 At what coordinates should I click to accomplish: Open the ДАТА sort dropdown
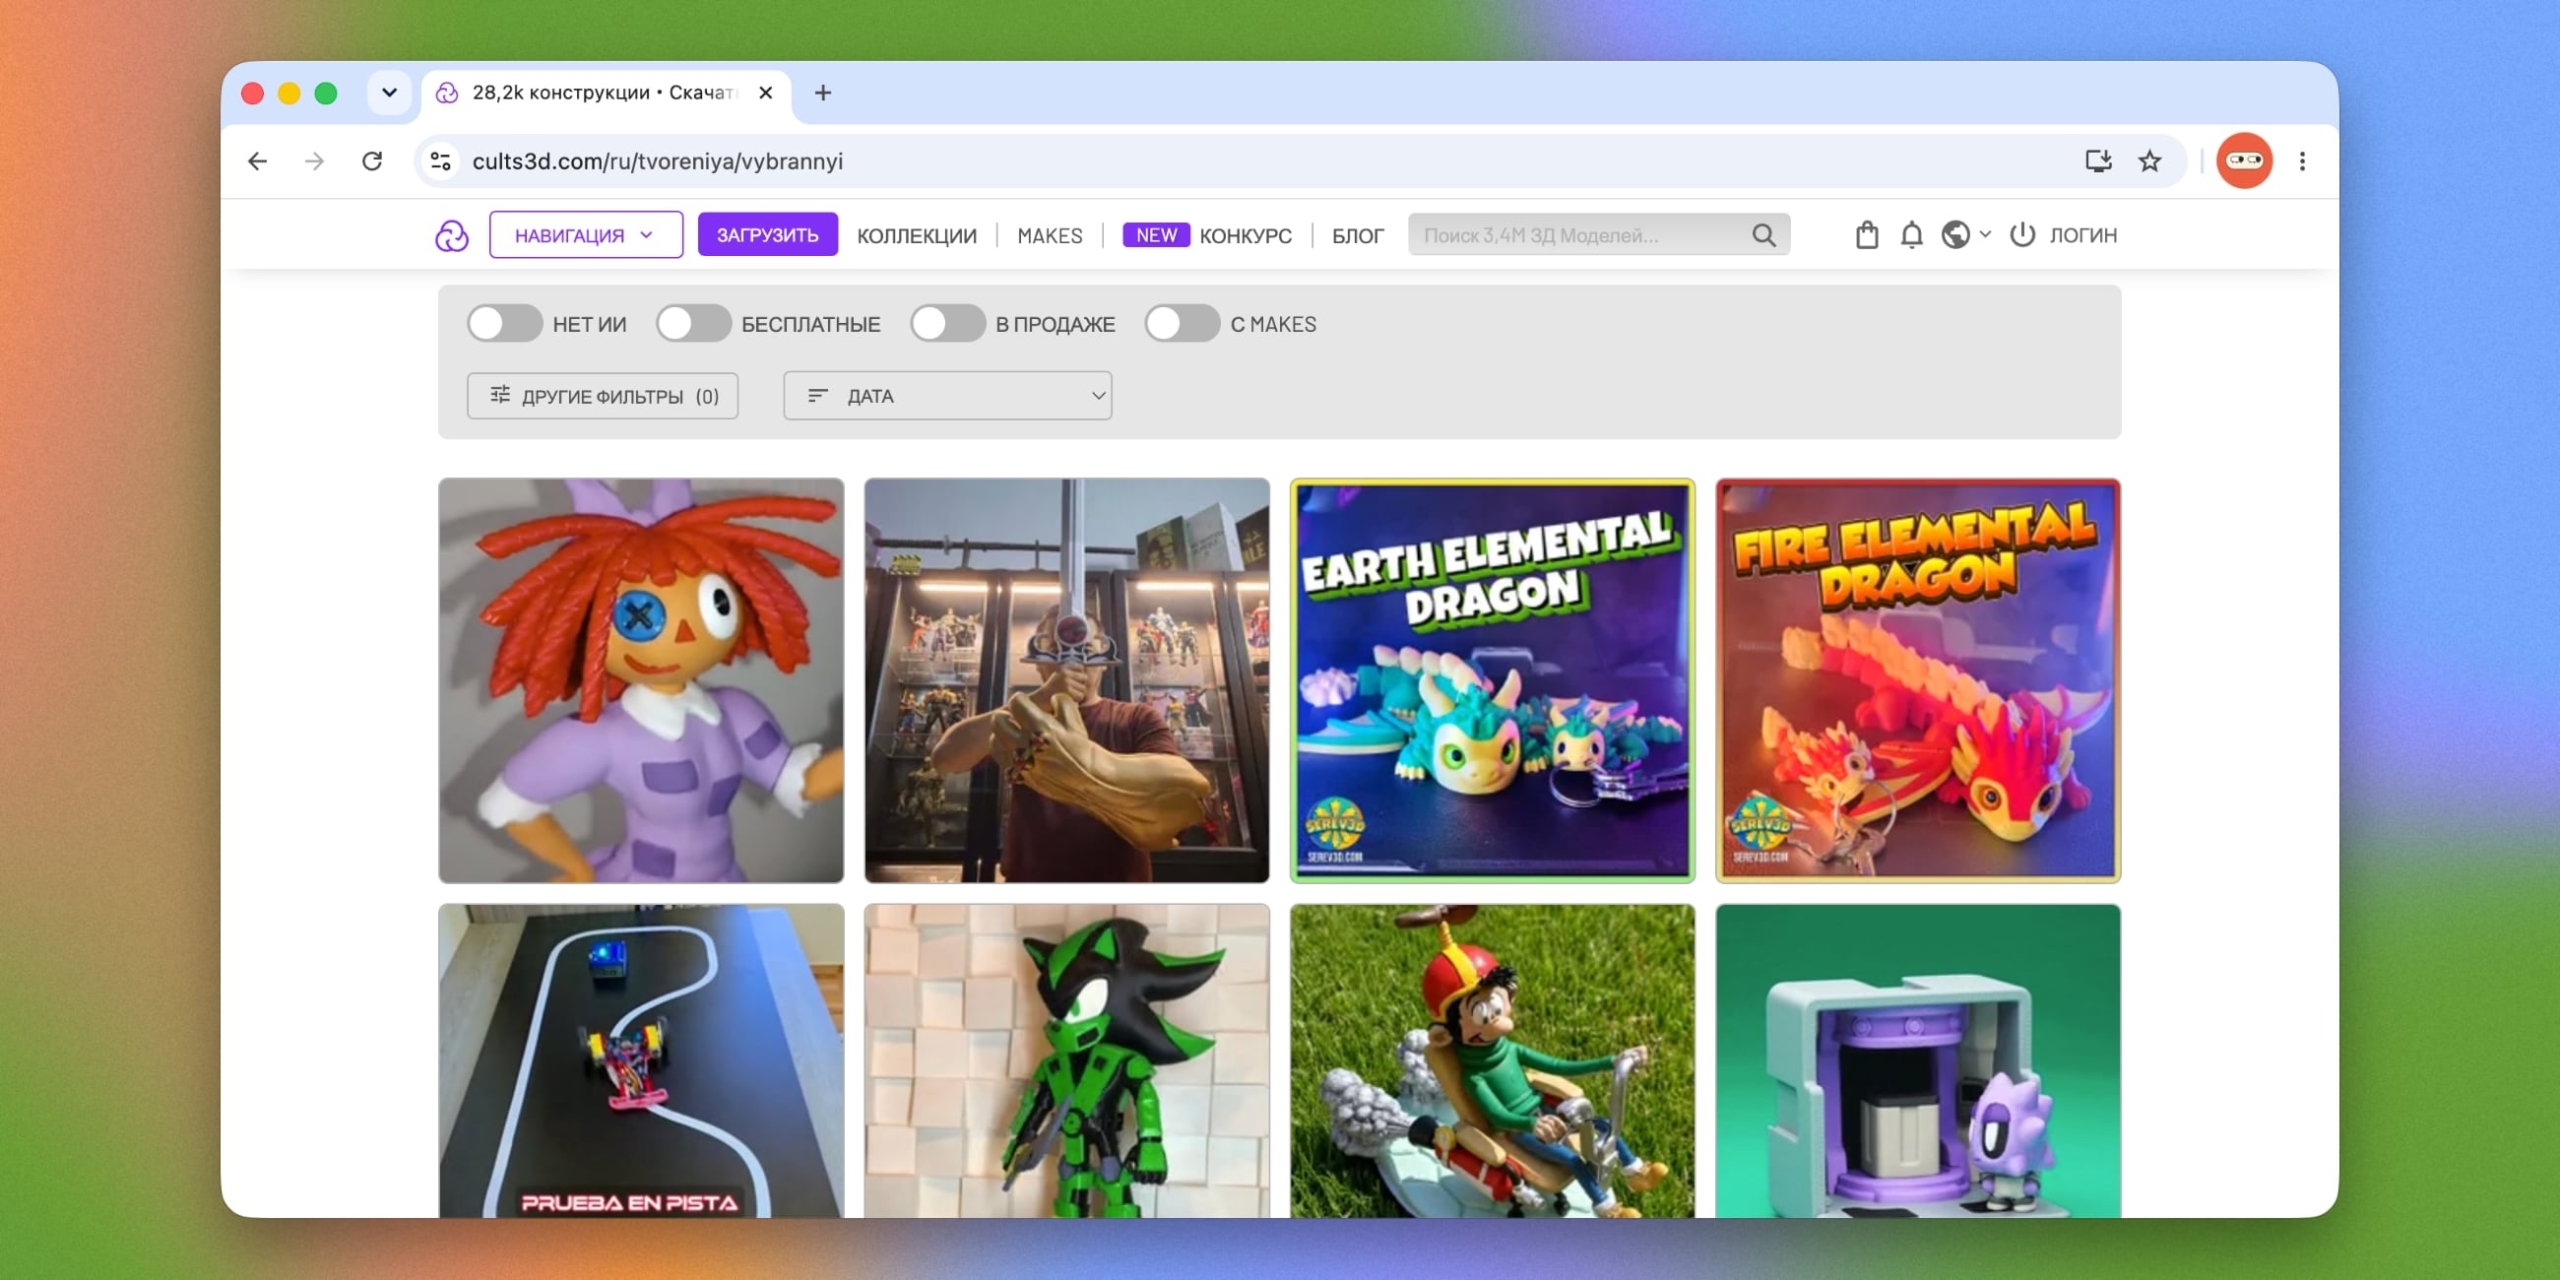click(x=948, y=396)
